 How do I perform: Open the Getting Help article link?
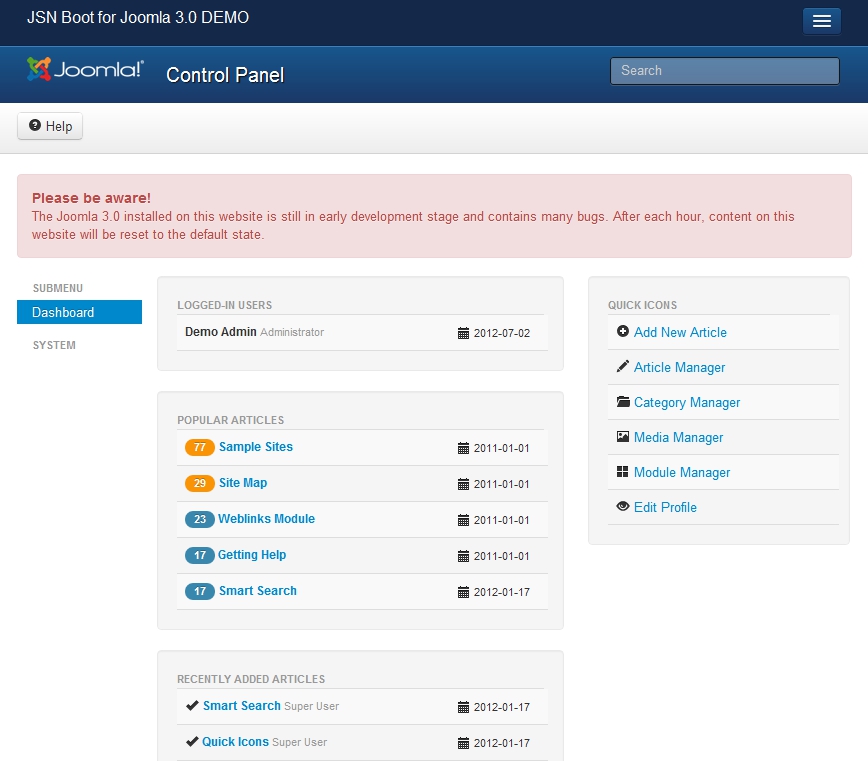(252, 555)
